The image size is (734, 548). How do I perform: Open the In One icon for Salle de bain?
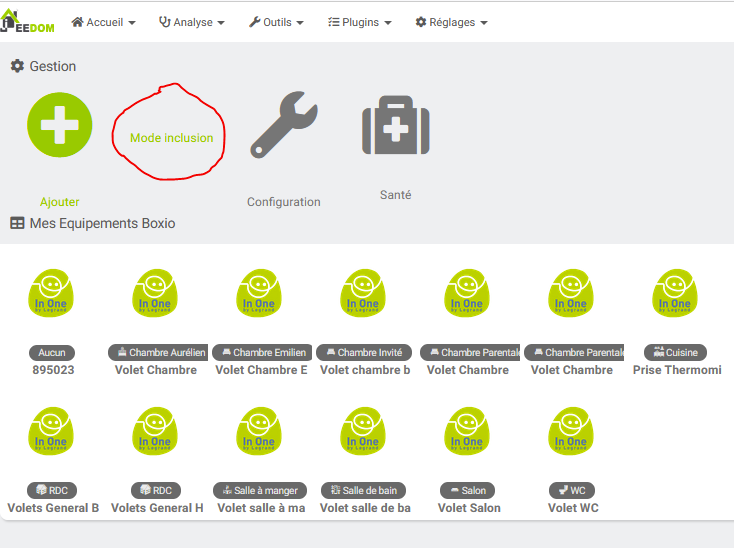pyautogui.click(x=363, y=431)
